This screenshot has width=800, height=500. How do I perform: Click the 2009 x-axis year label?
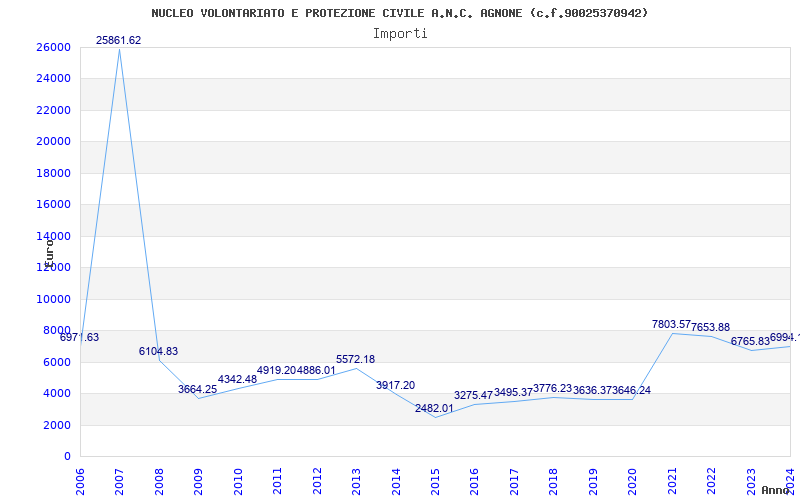tap(198, 481)
